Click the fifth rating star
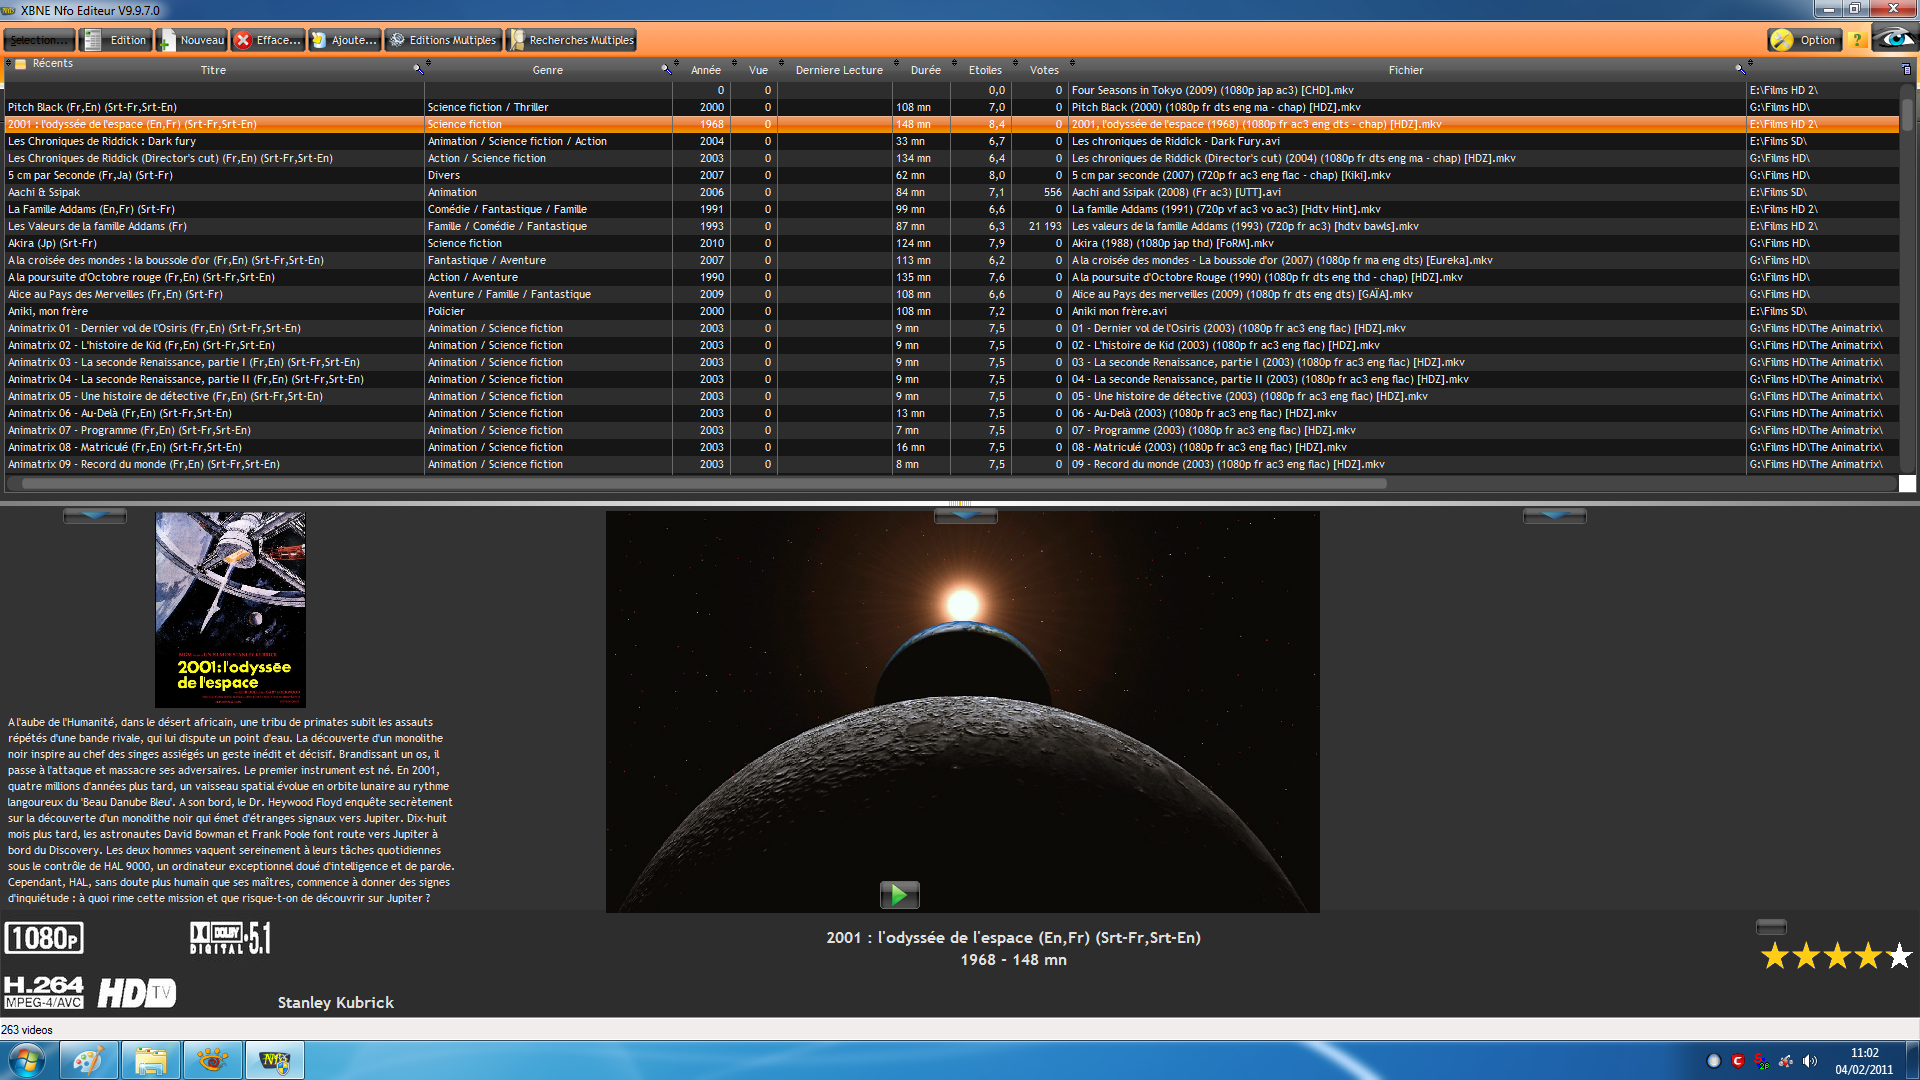This screenshot has height=1080, width=1920. pos(1898,957)
